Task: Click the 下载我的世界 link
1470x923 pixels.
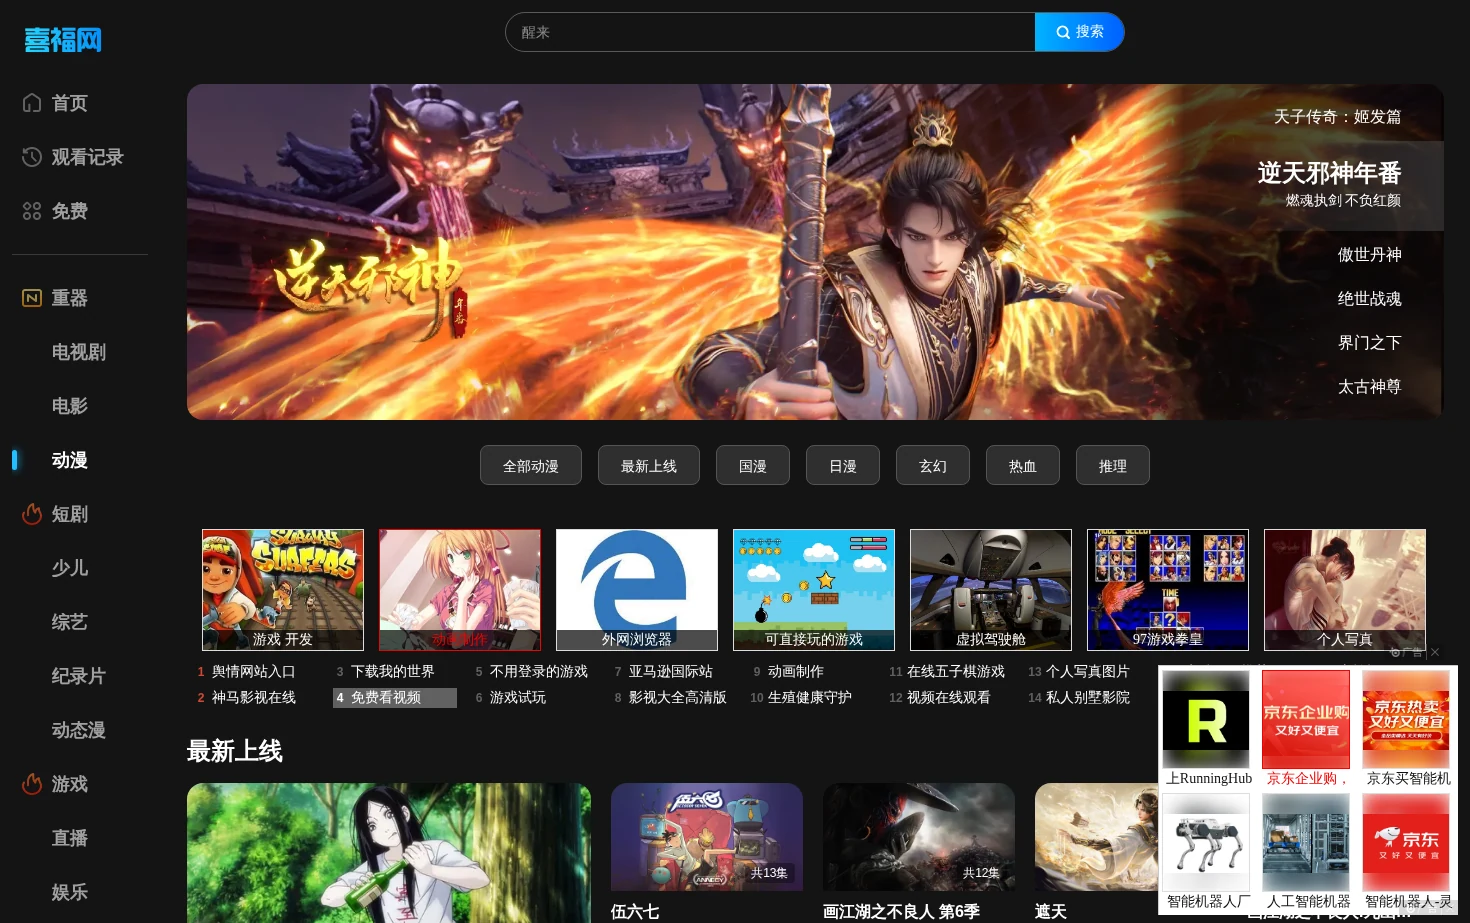Action: point(393,672)
